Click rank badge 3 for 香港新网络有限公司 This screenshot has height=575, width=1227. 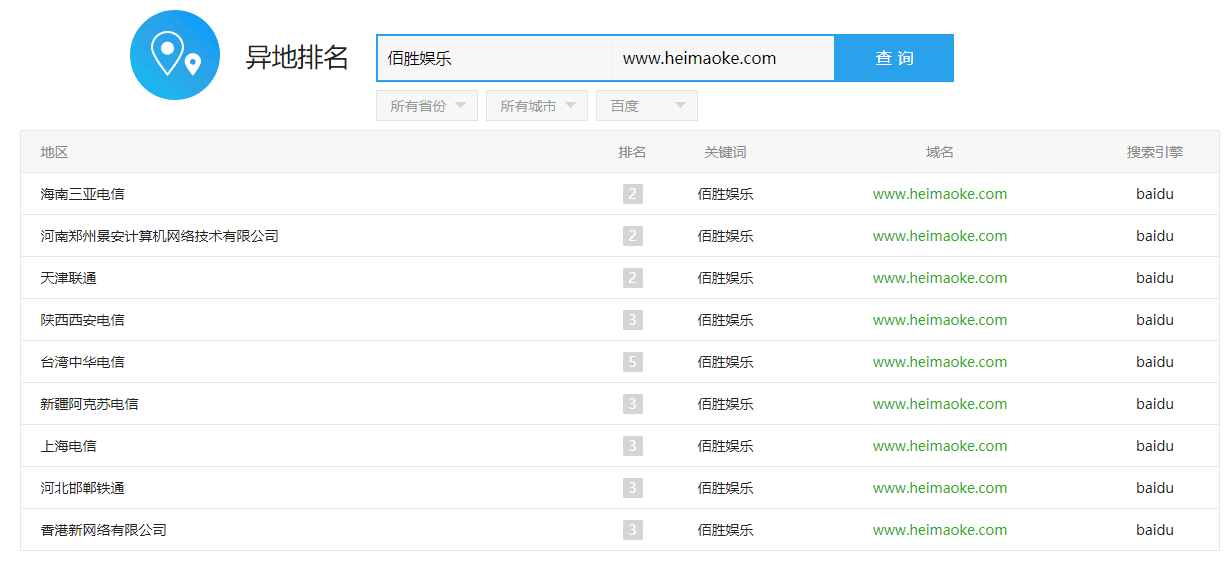click(x=632, y=530)
